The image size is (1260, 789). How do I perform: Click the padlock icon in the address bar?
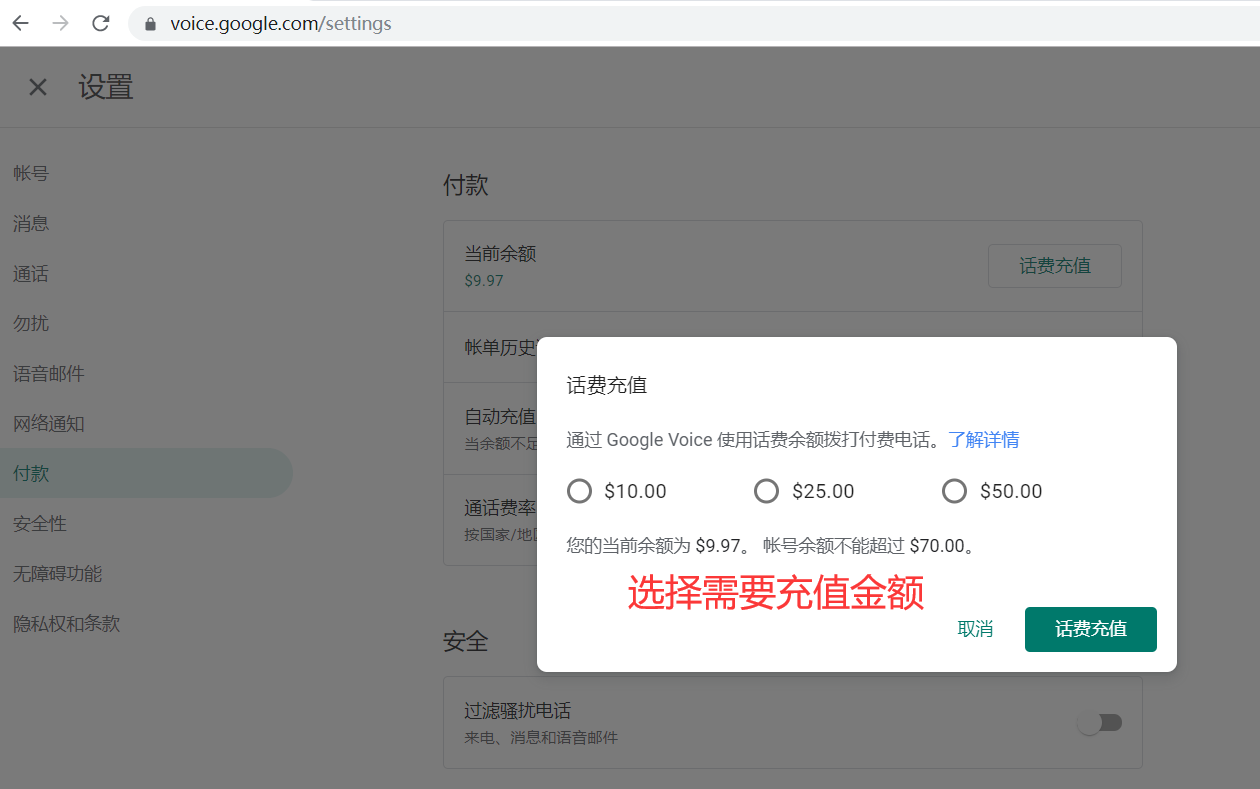click(x=151, y=24)
